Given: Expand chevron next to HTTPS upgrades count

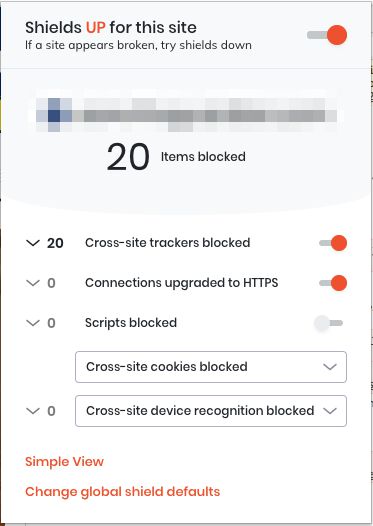Looking at the screenshot, I should (33, 283).
